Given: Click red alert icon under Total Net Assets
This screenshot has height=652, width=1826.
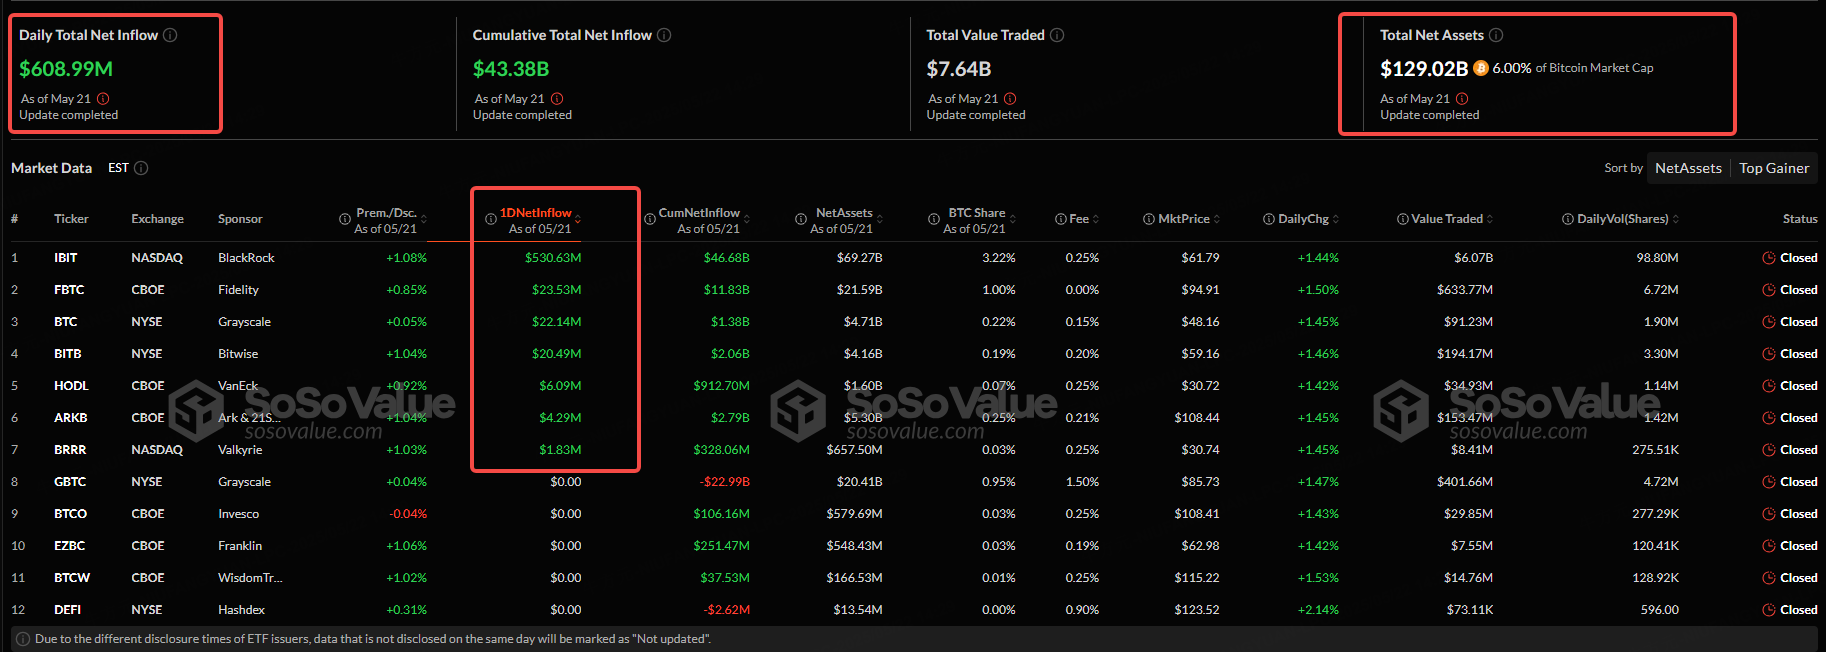Looking at the screenshot, I should 1462,99.
